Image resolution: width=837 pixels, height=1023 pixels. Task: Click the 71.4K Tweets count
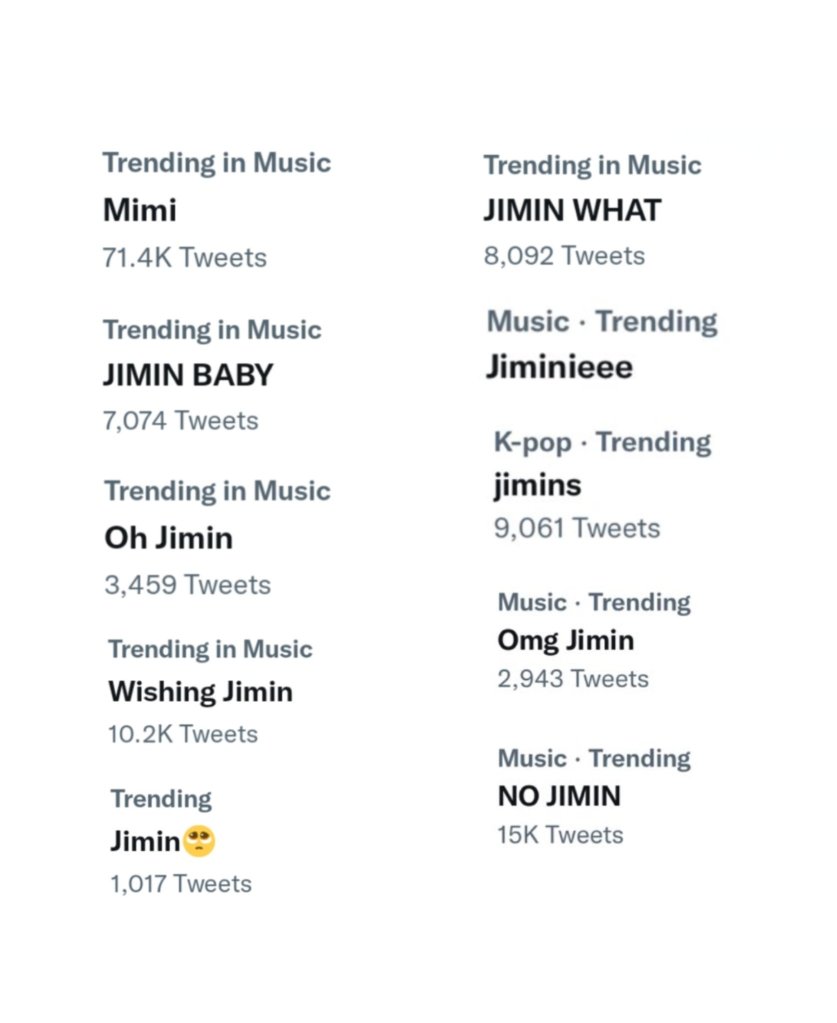[184, 258]
